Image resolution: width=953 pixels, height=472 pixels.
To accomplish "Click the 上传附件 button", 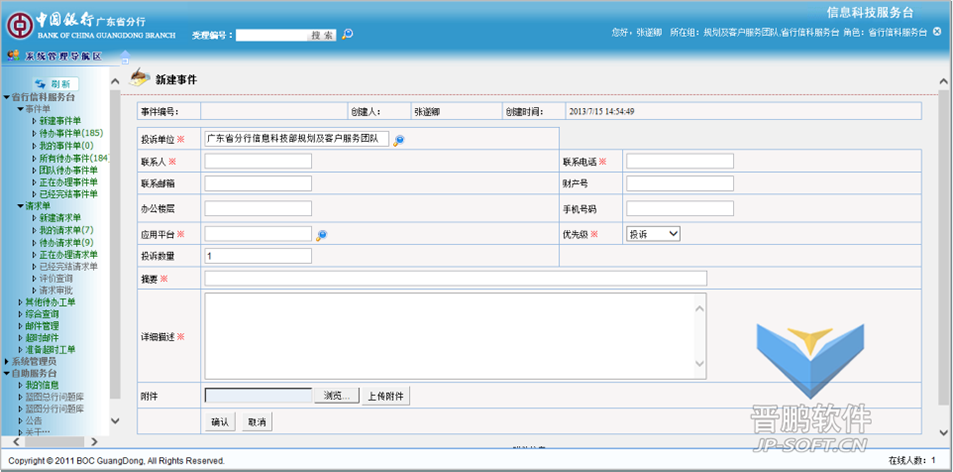I will (386, 396).
